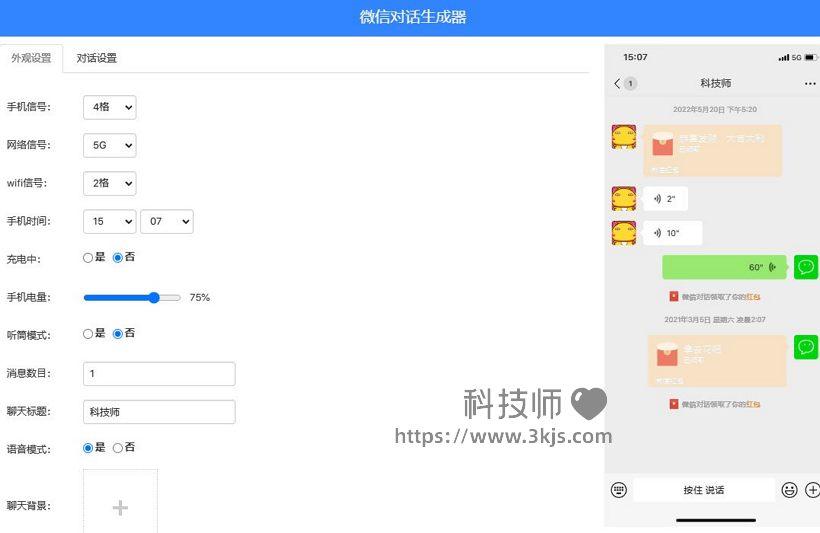This screenshot has width=820, height=533.
Task: Click the green WeChat avatar beside sent red packet
Action: (x=806, y=347)
